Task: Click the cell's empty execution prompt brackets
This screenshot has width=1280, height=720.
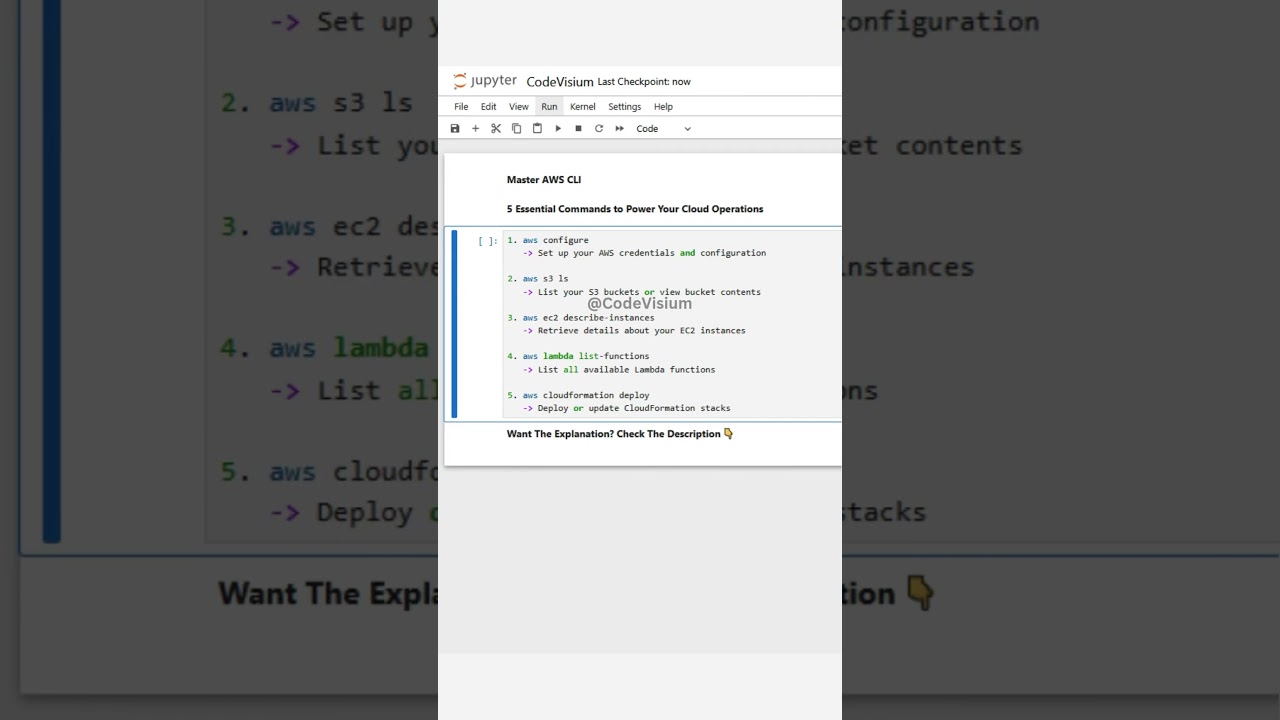Action: click(x=487, y=241)
